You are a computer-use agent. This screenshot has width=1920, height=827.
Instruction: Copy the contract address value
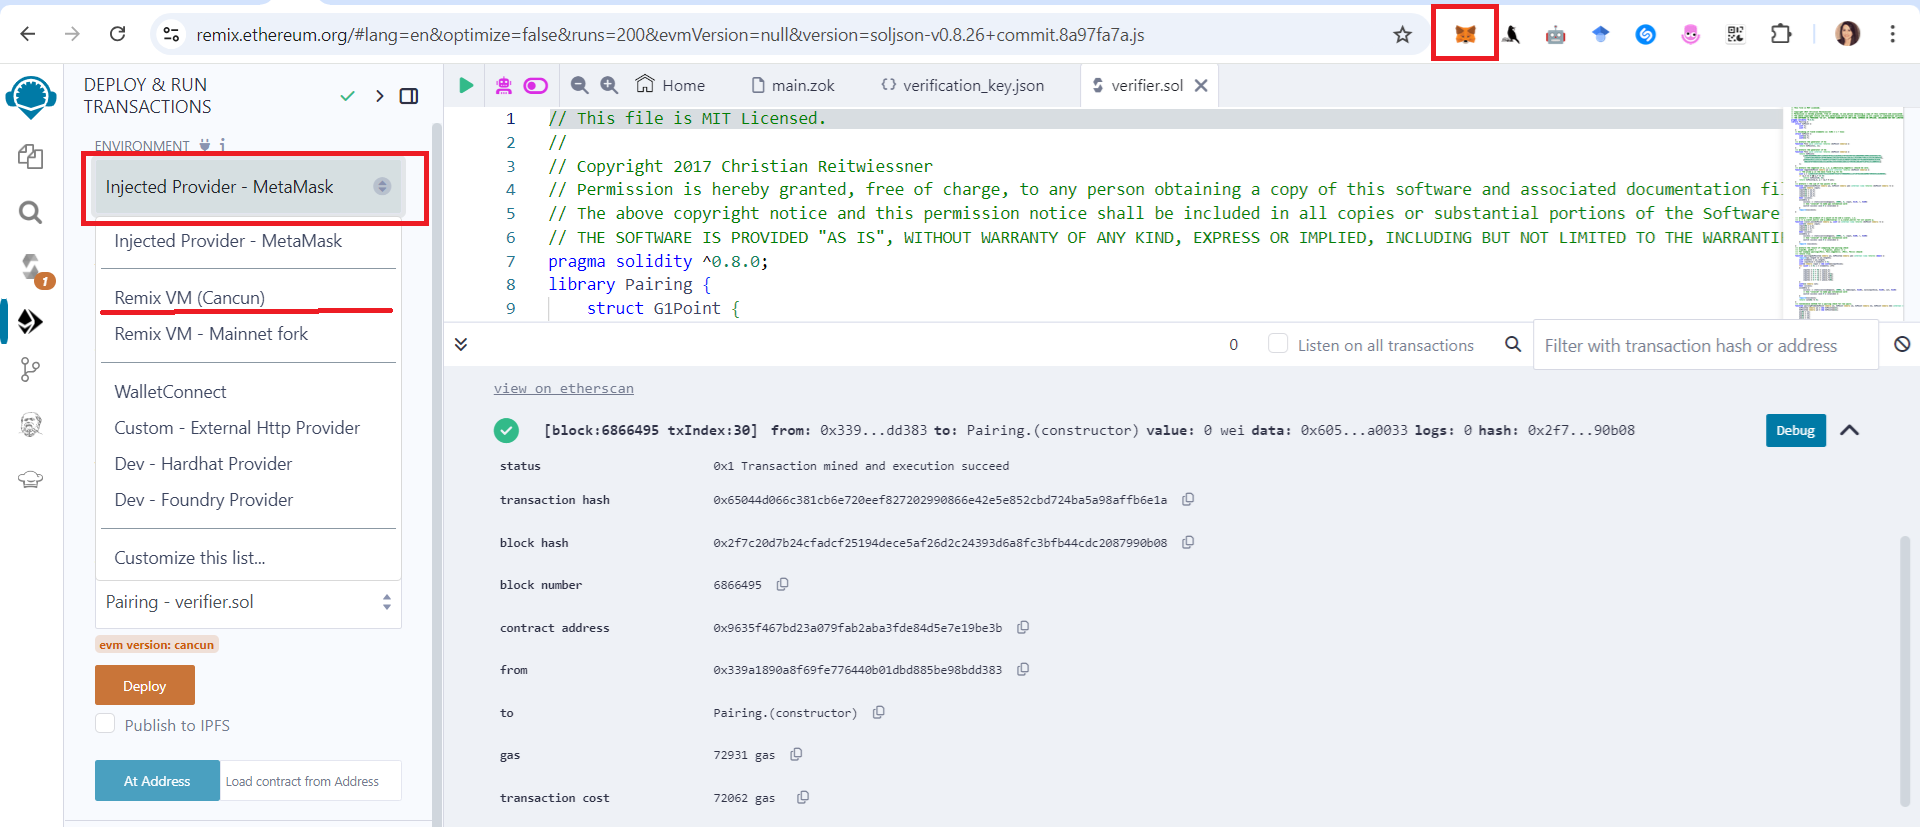coord(1023,627)
